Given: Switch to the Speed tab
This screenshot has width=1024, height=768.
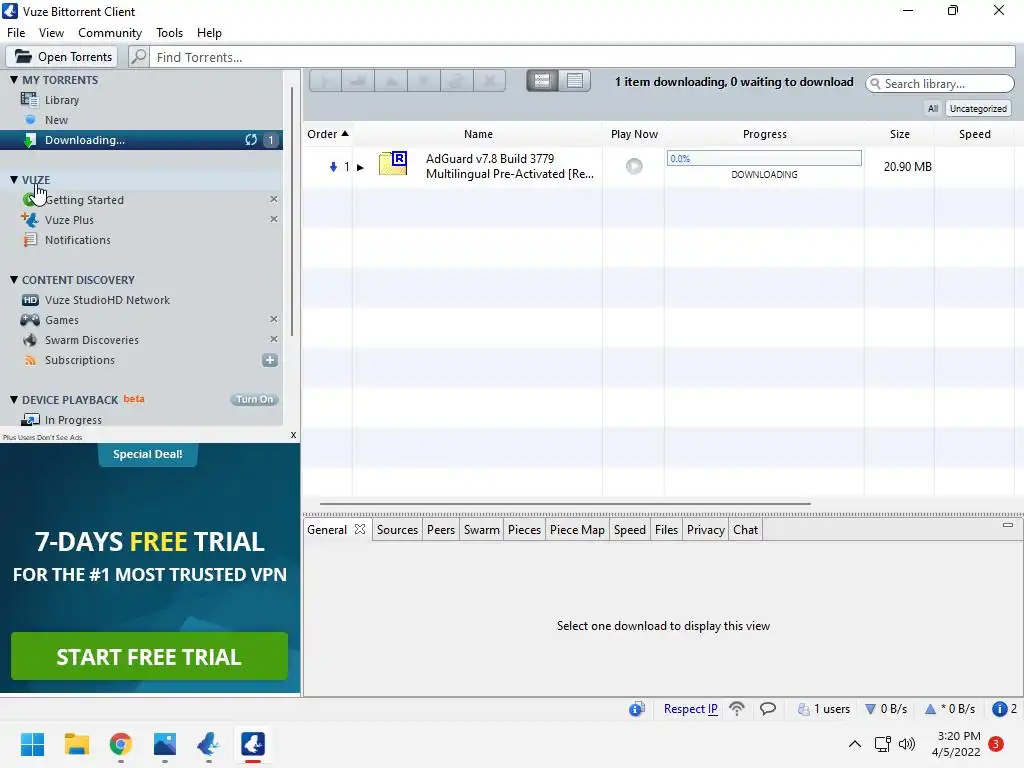Looking at the screenshot, I should click(x=630, y=530).
